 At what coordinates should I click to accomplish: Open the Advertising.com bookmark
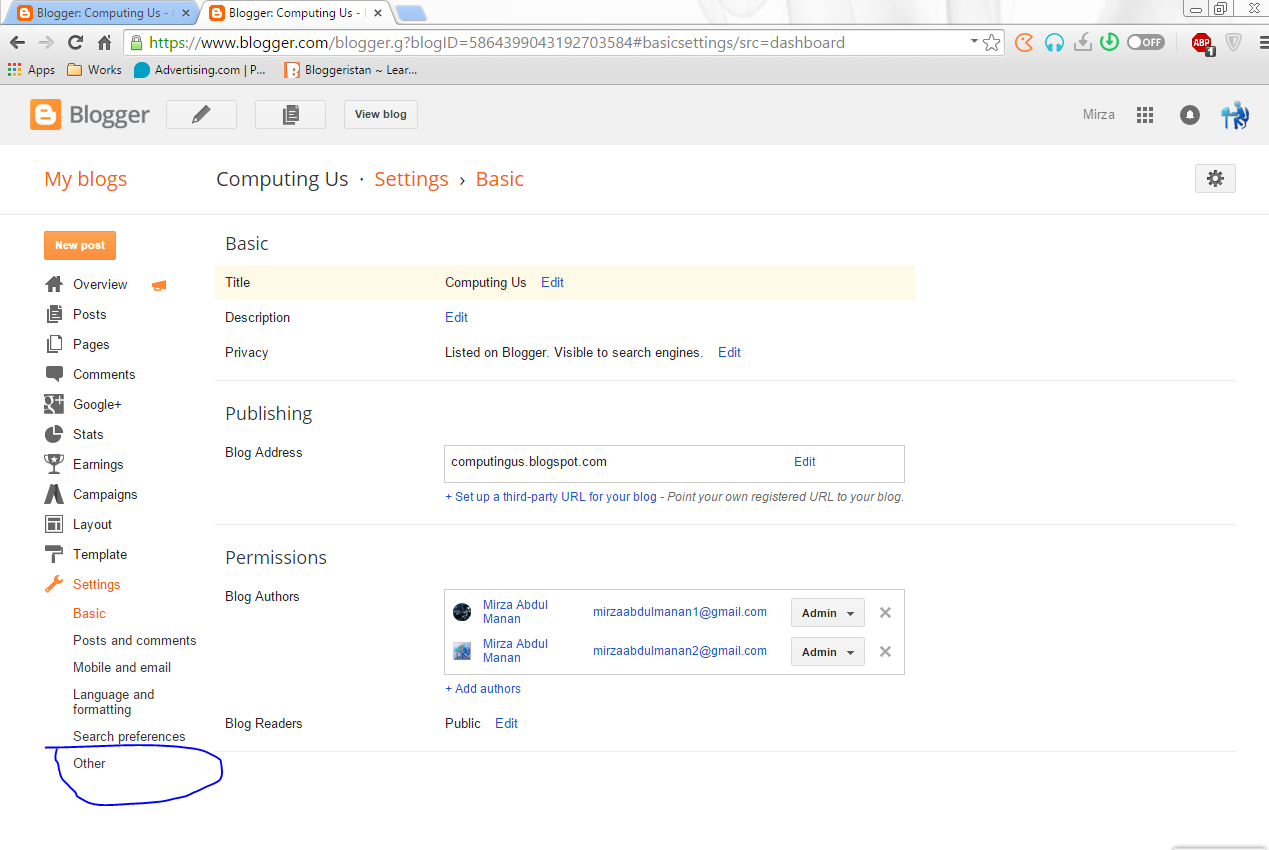[x=200, y=70]
